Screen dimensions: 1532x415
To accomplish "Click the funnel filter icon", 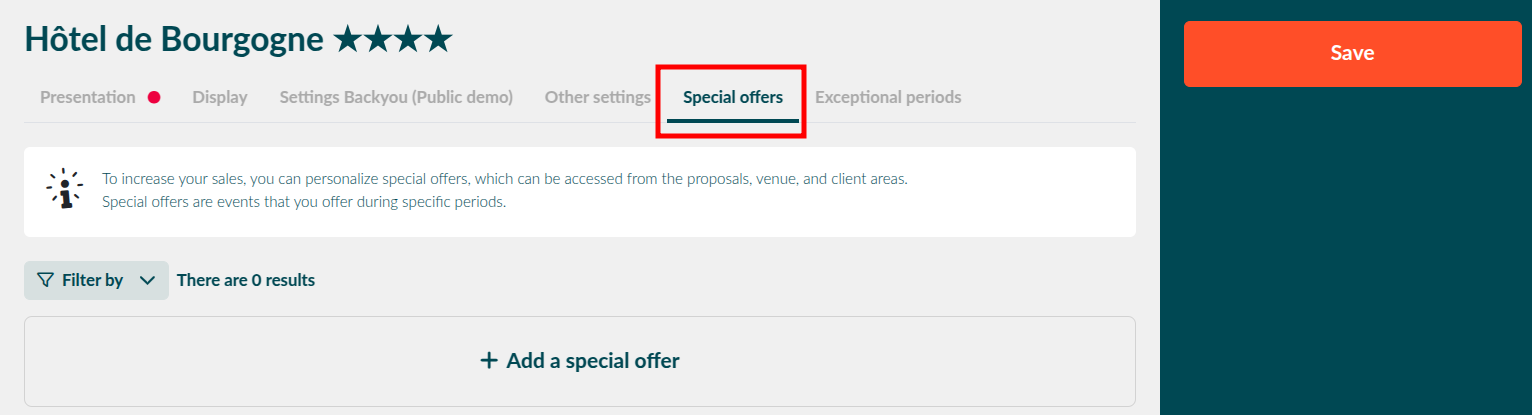I will pyautogui.click(x=45, y=280).
